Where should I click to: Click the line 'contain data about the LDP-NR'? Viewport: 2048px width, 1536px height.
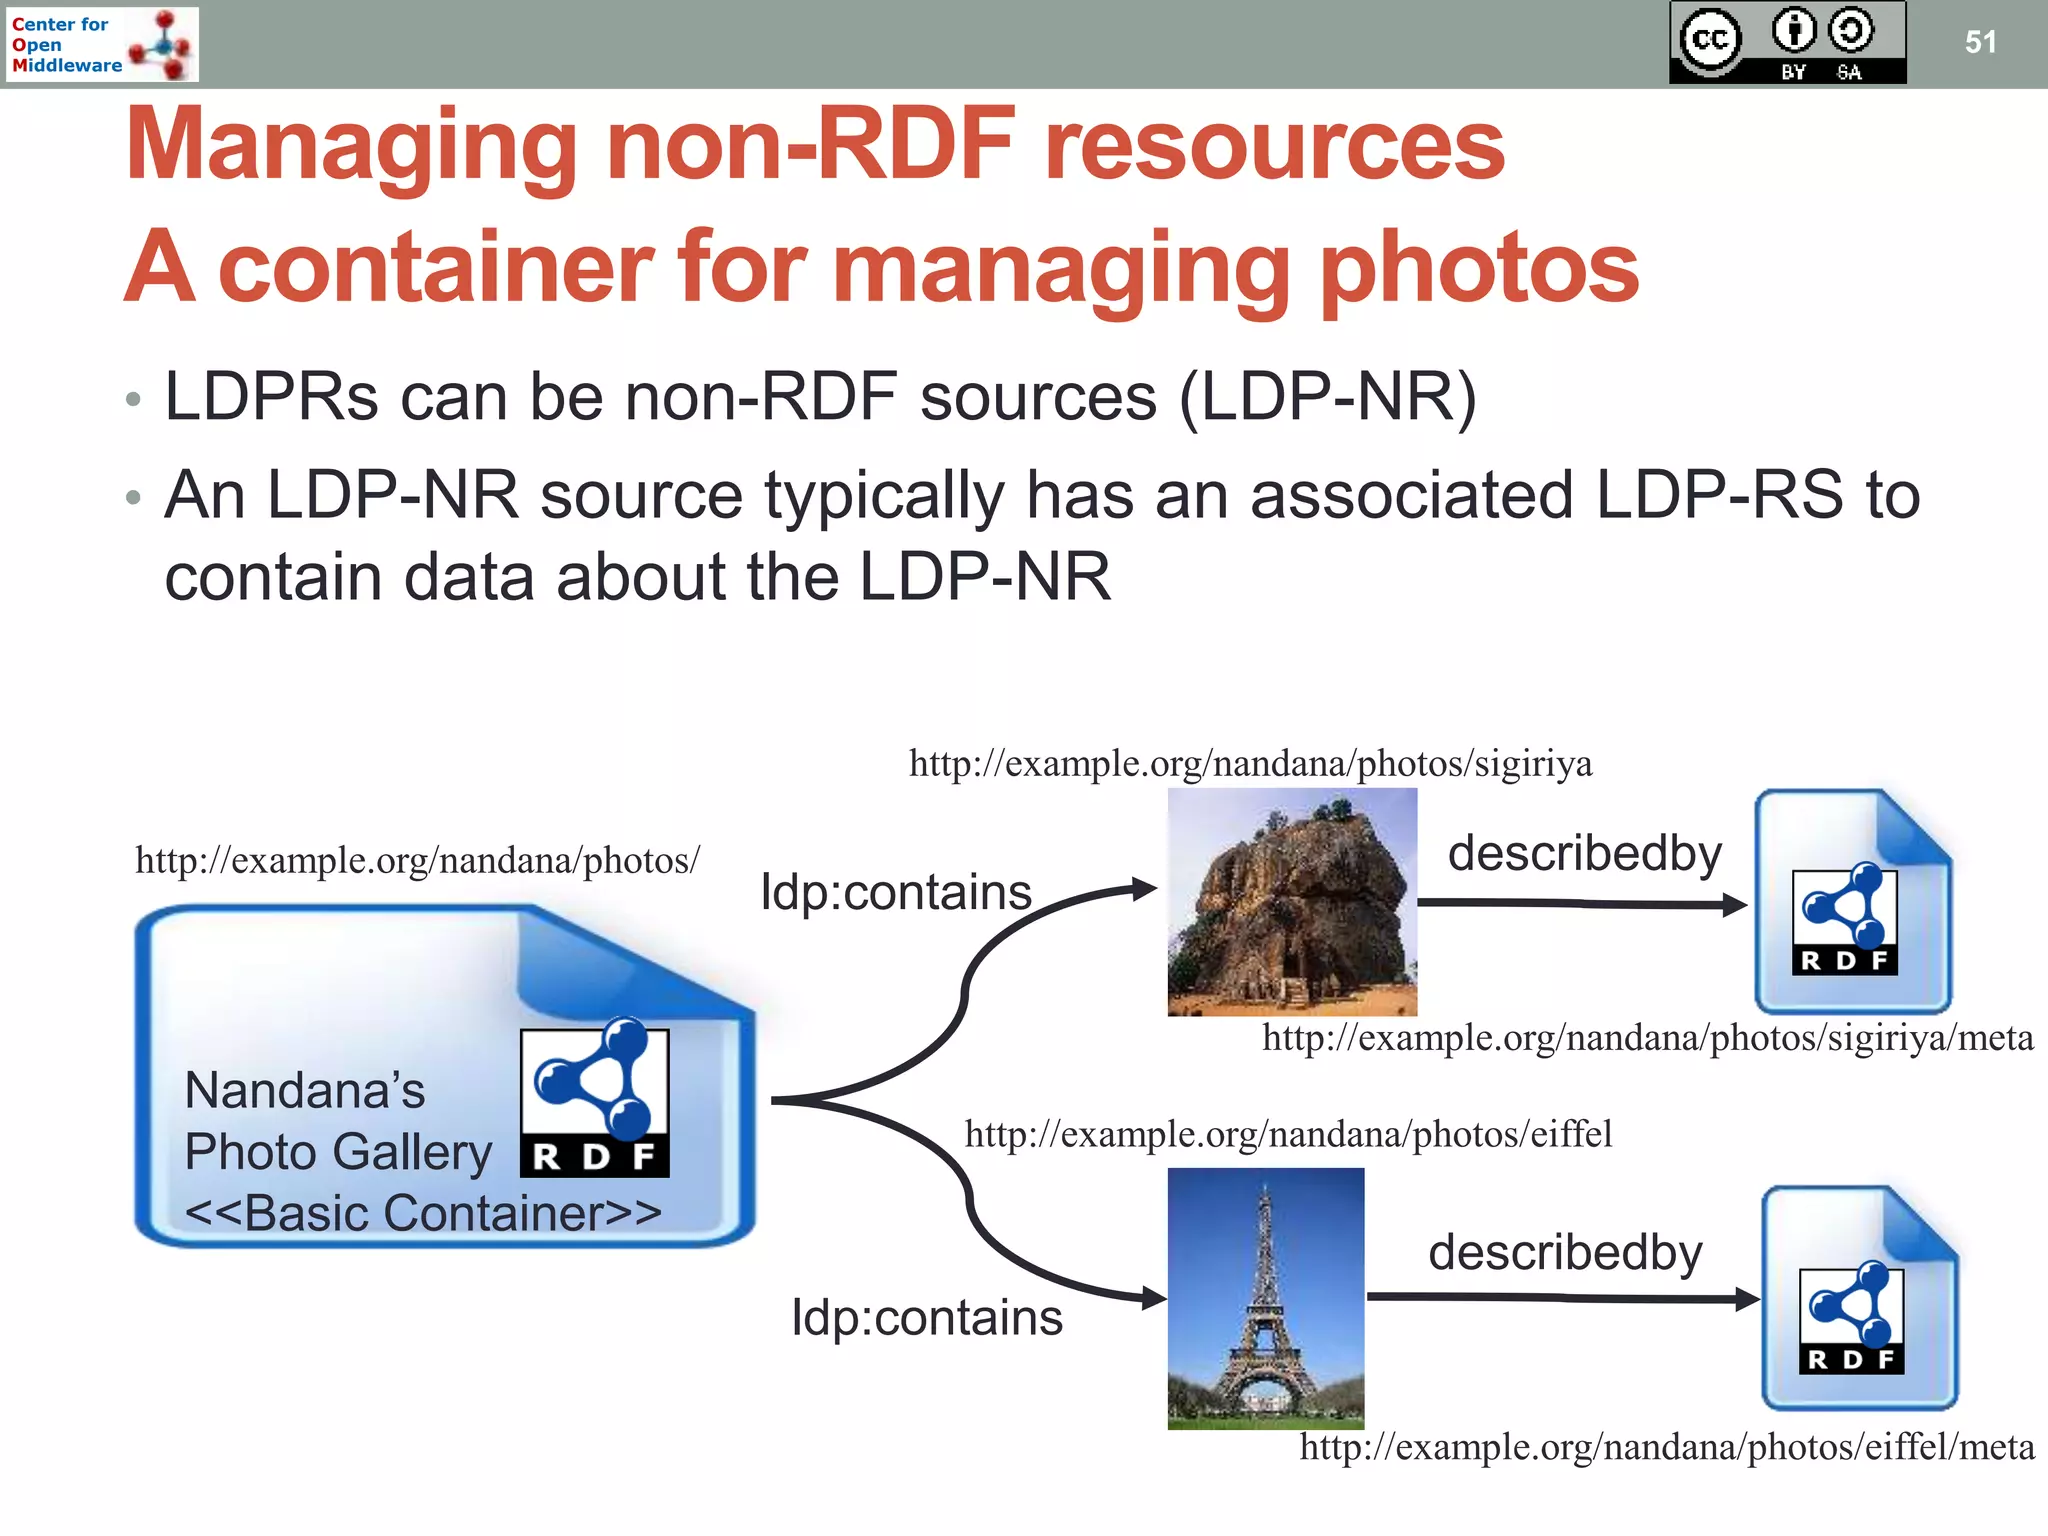click(x=637, y=577)
